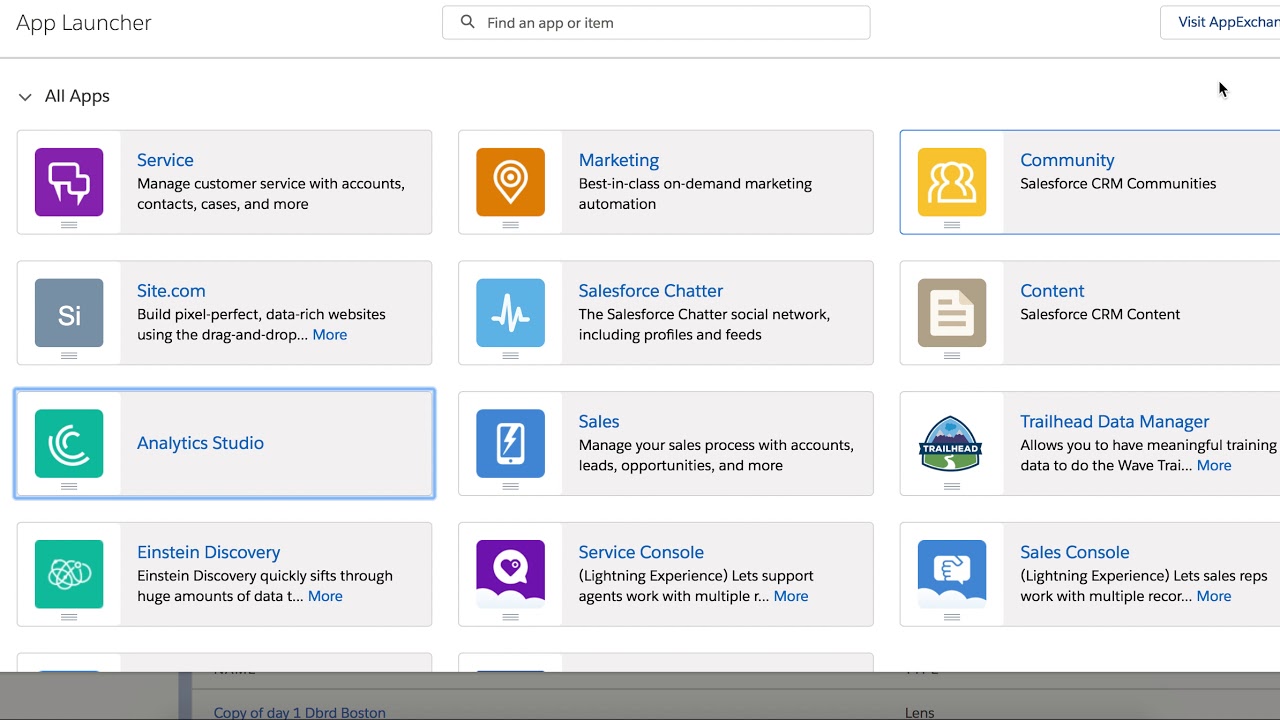Open the Salesforce Chatter app icon

(x=510, y=313)
